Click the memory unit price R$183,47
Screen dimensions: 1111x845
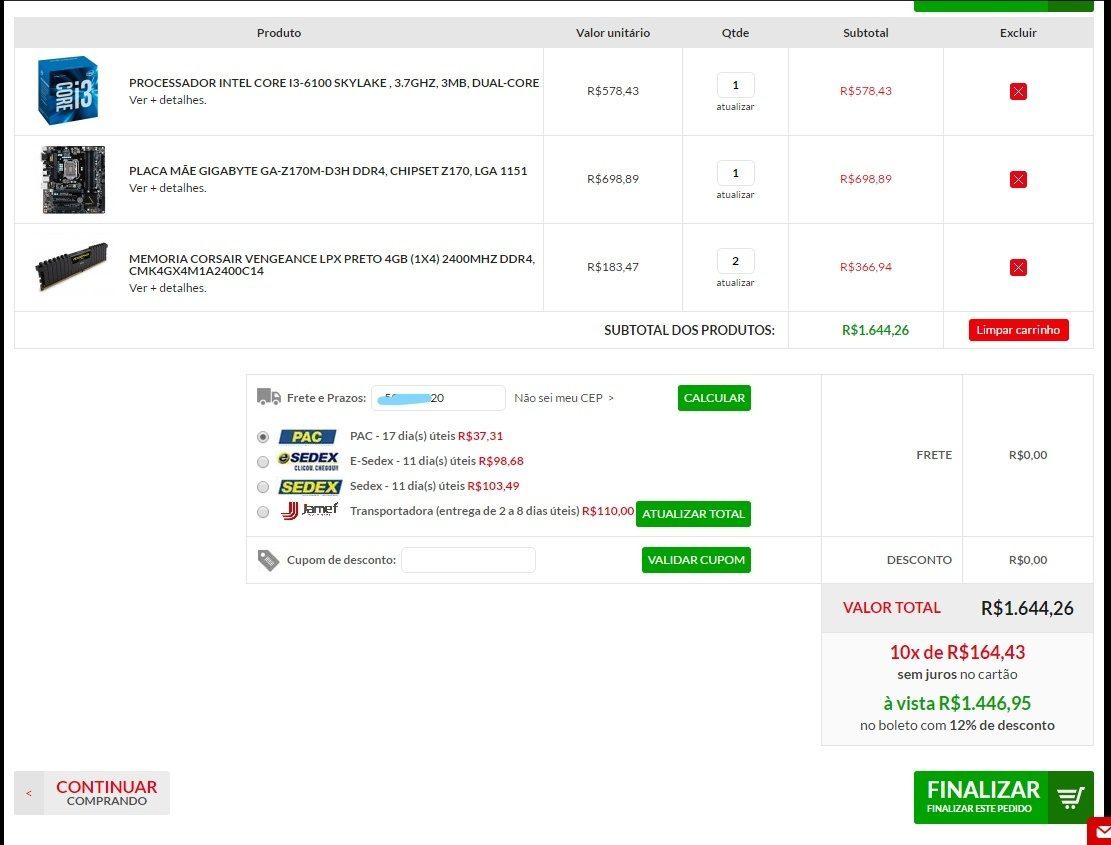point(613,267)
